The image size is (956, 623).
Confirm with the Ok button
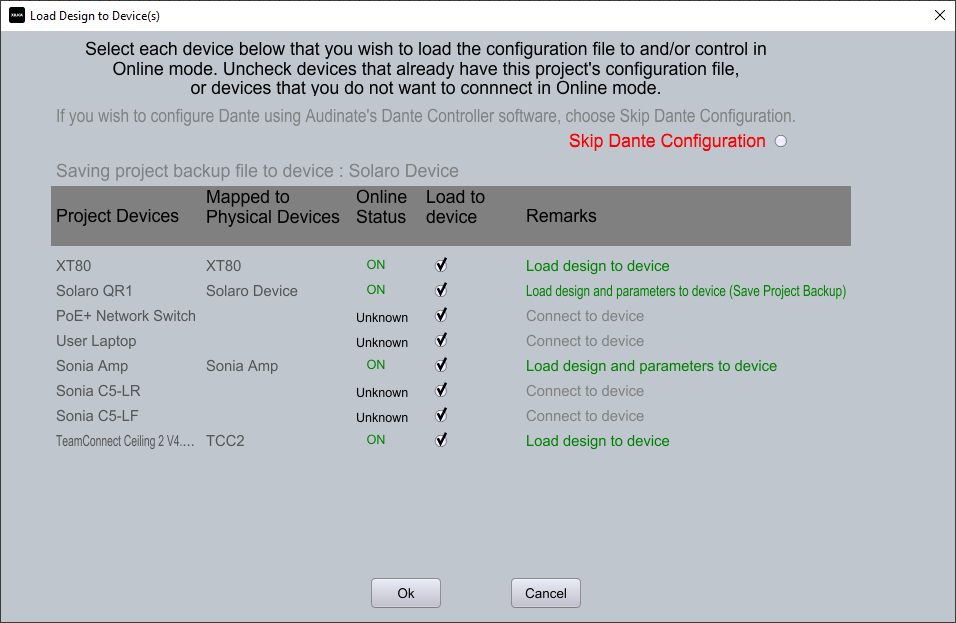(405, 593)
